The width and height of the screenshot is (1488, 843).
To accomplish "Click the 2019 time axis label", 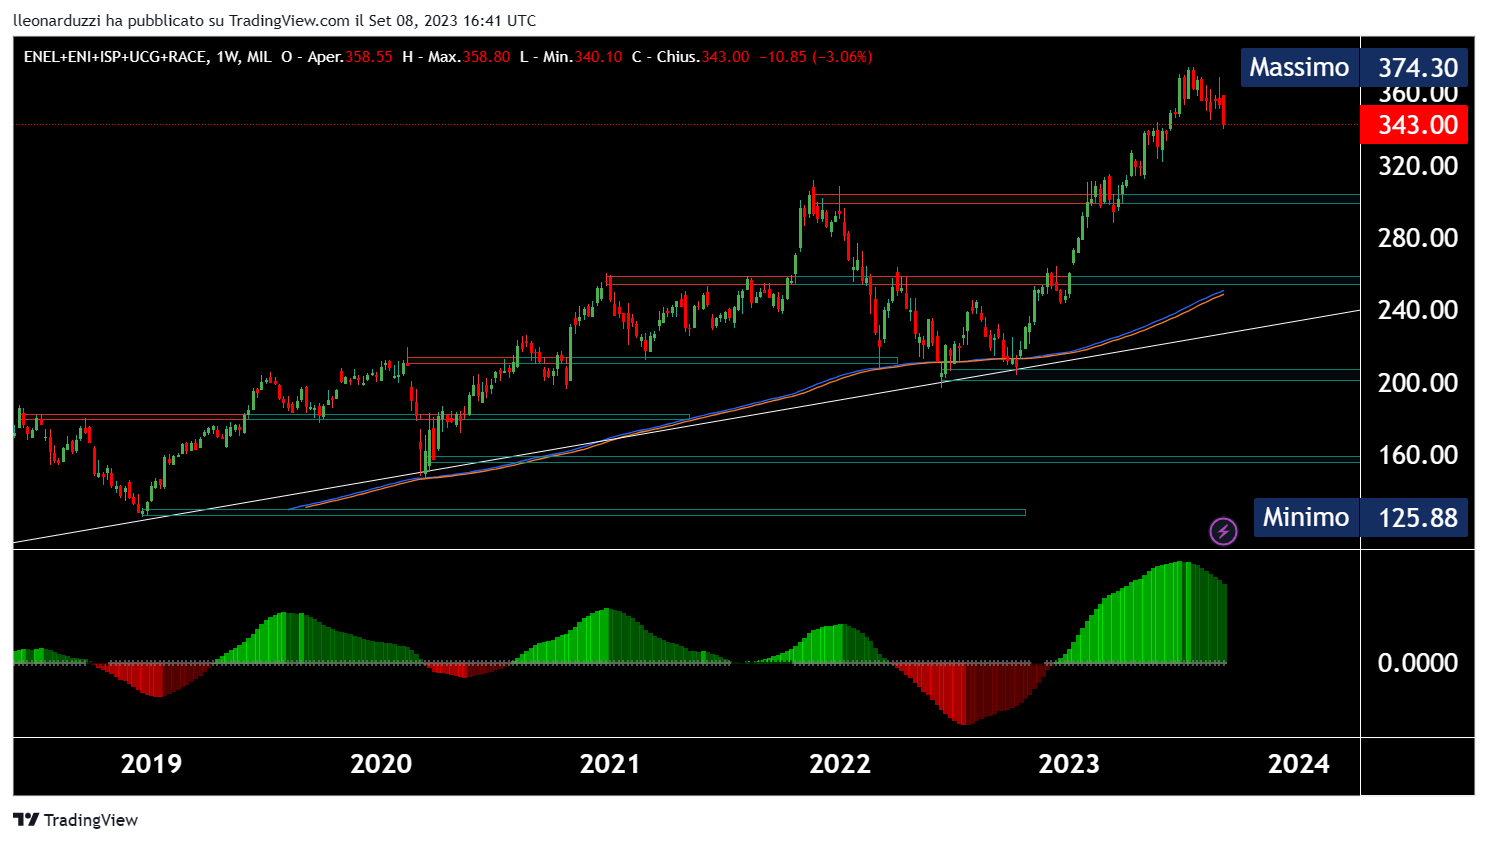I will coord(151,764).
